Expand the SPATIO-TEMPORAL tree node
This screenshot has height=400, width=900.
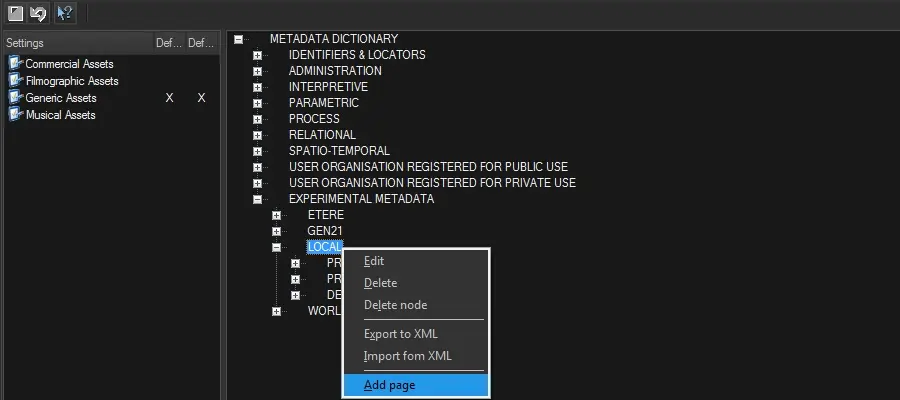pyautogui.click(x=258, y=151)
